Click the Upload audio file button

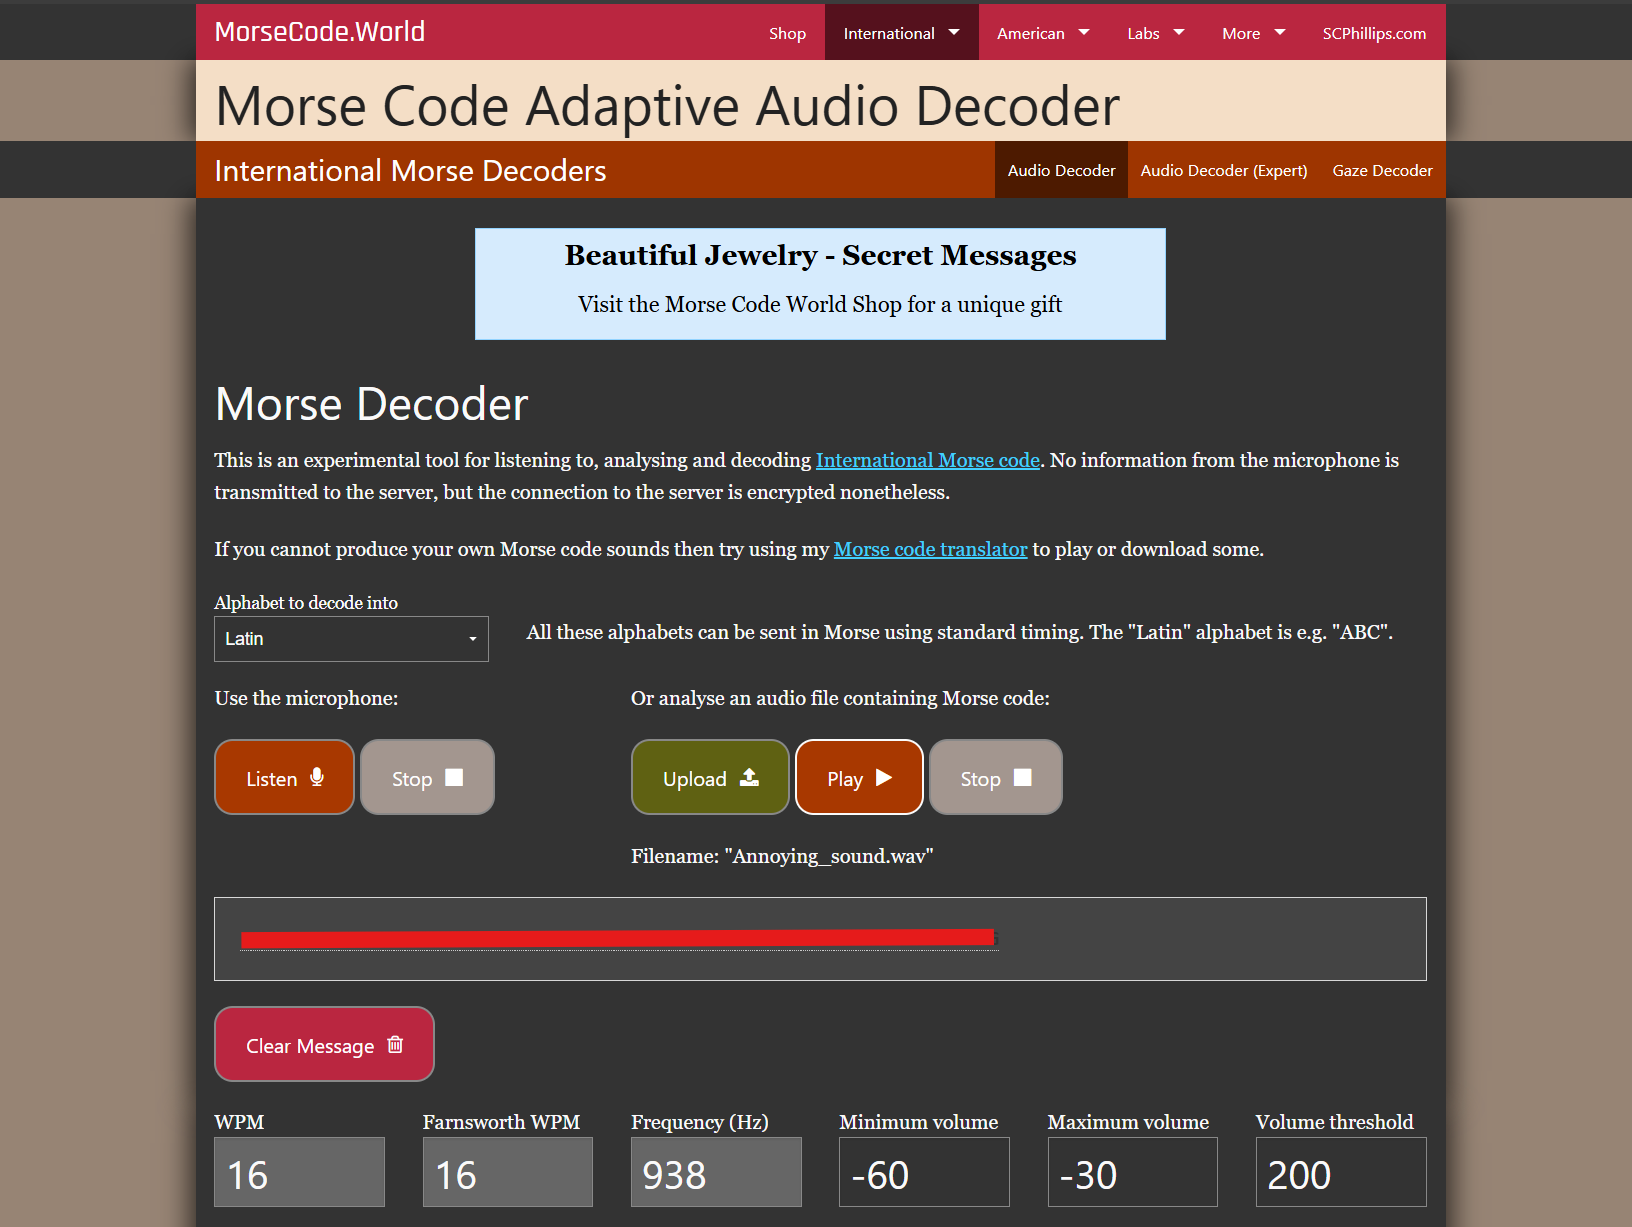710,777
